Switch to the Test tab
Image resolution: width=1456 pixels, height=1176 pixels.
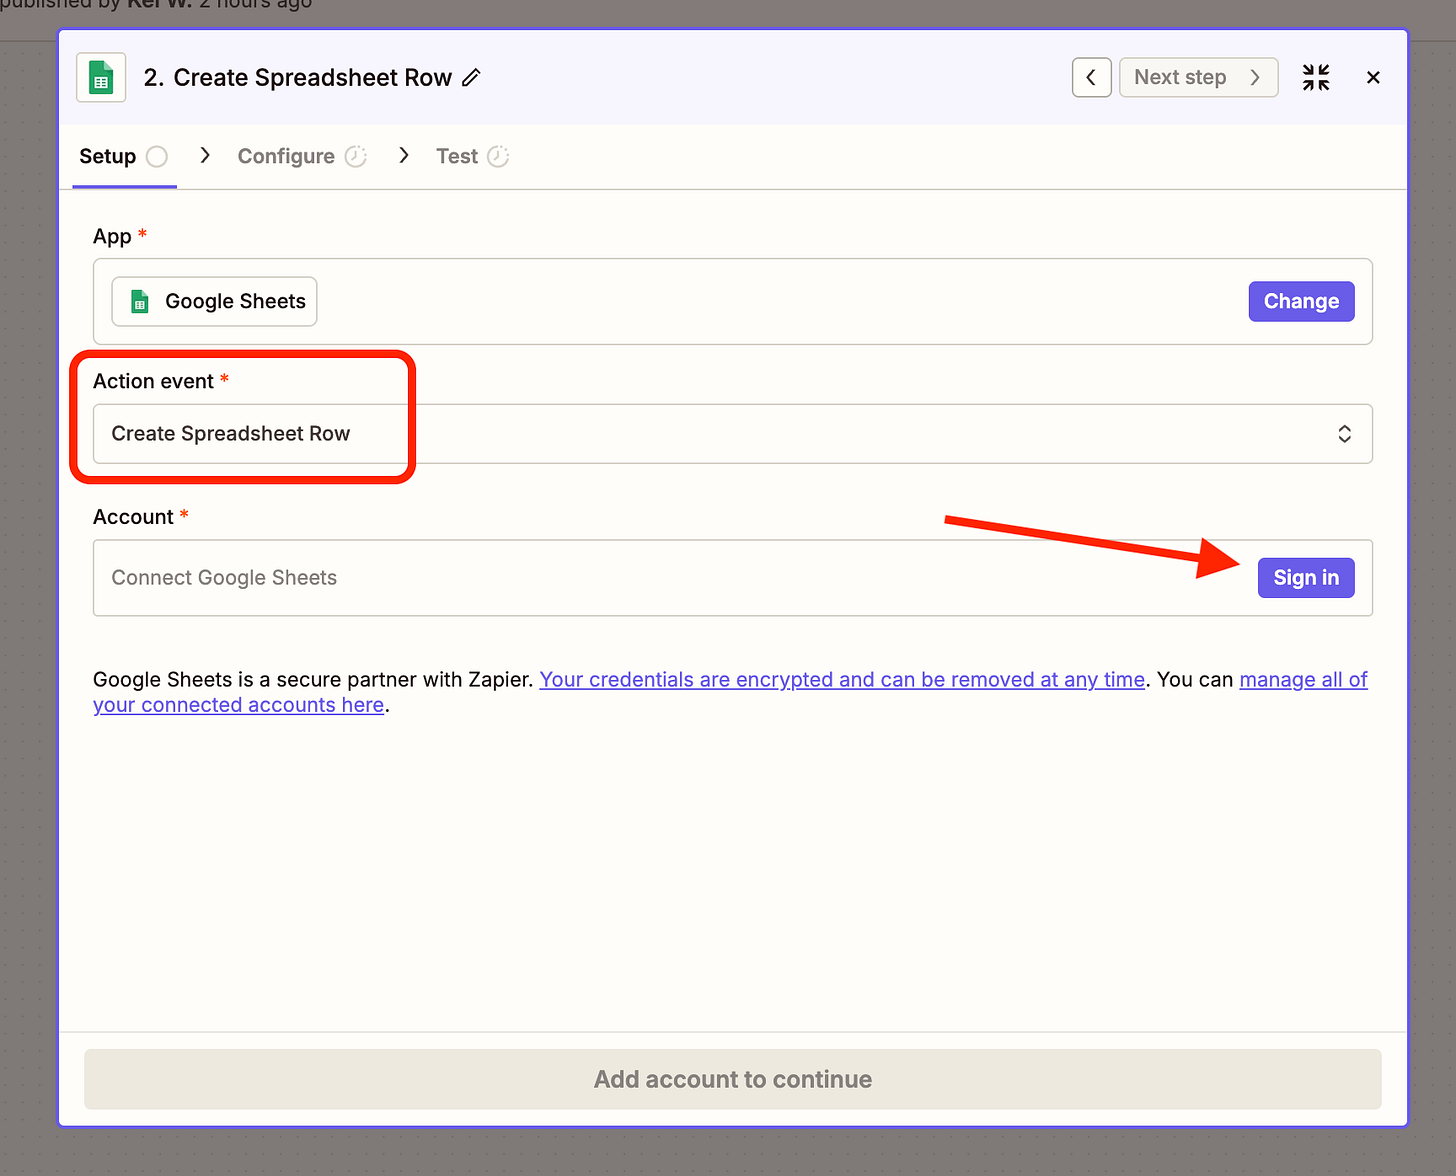click(x=473, y=156)
